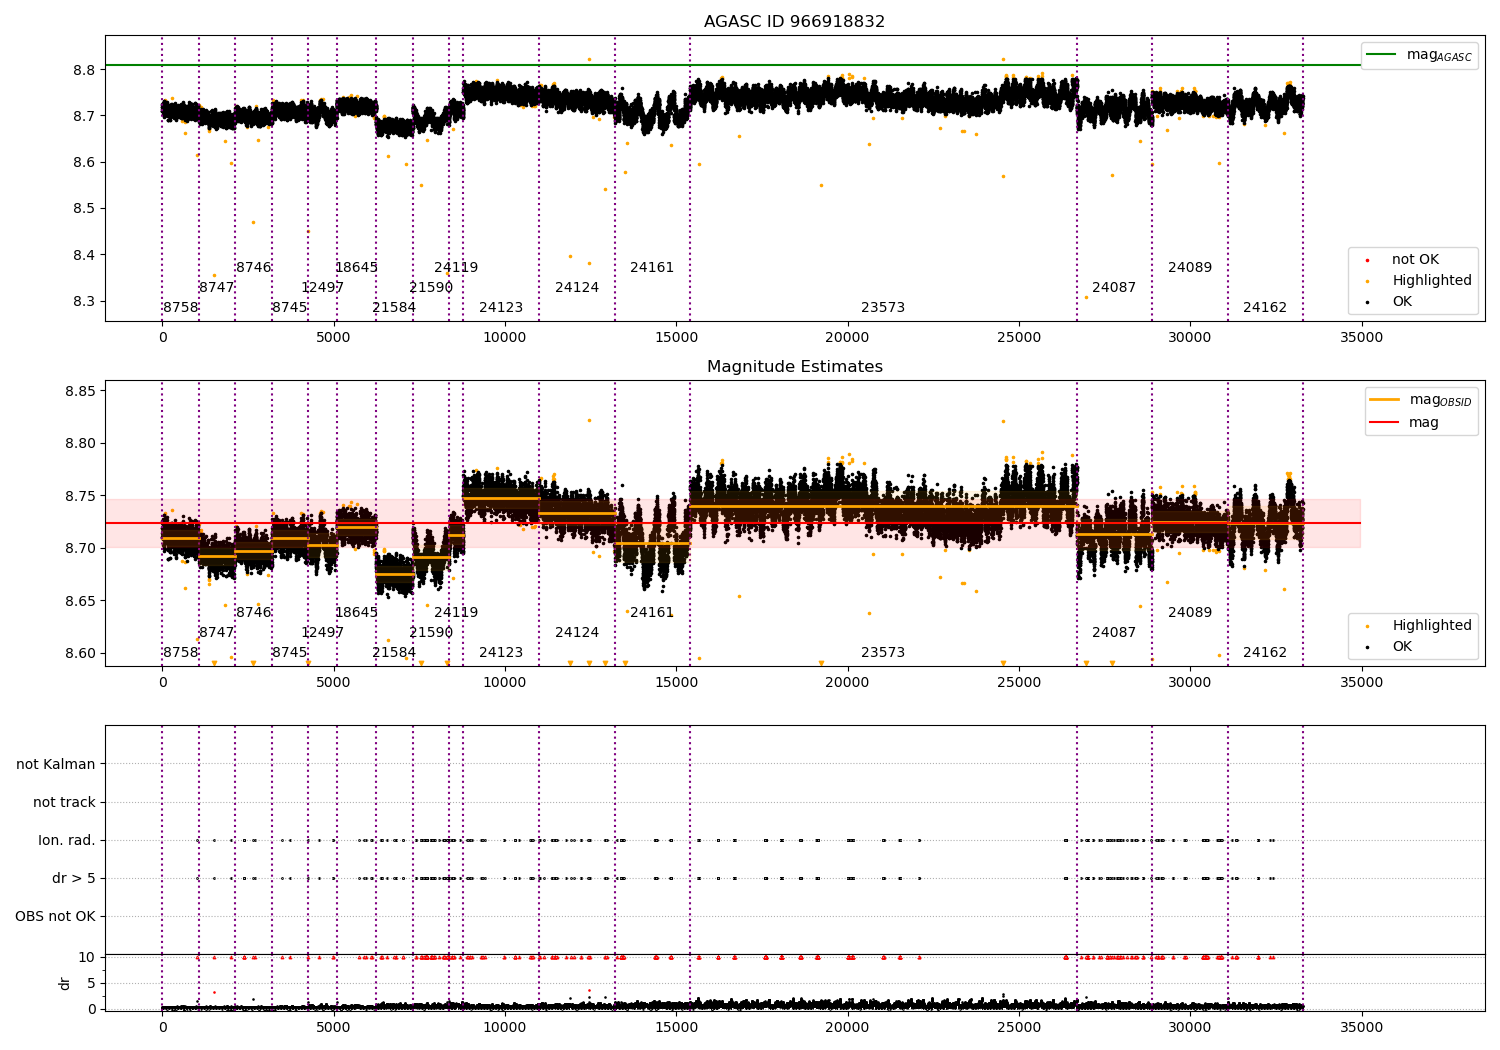
Task: Click obsid label 8758 in Magnitude Estimates plot
Action: point(181,652)
